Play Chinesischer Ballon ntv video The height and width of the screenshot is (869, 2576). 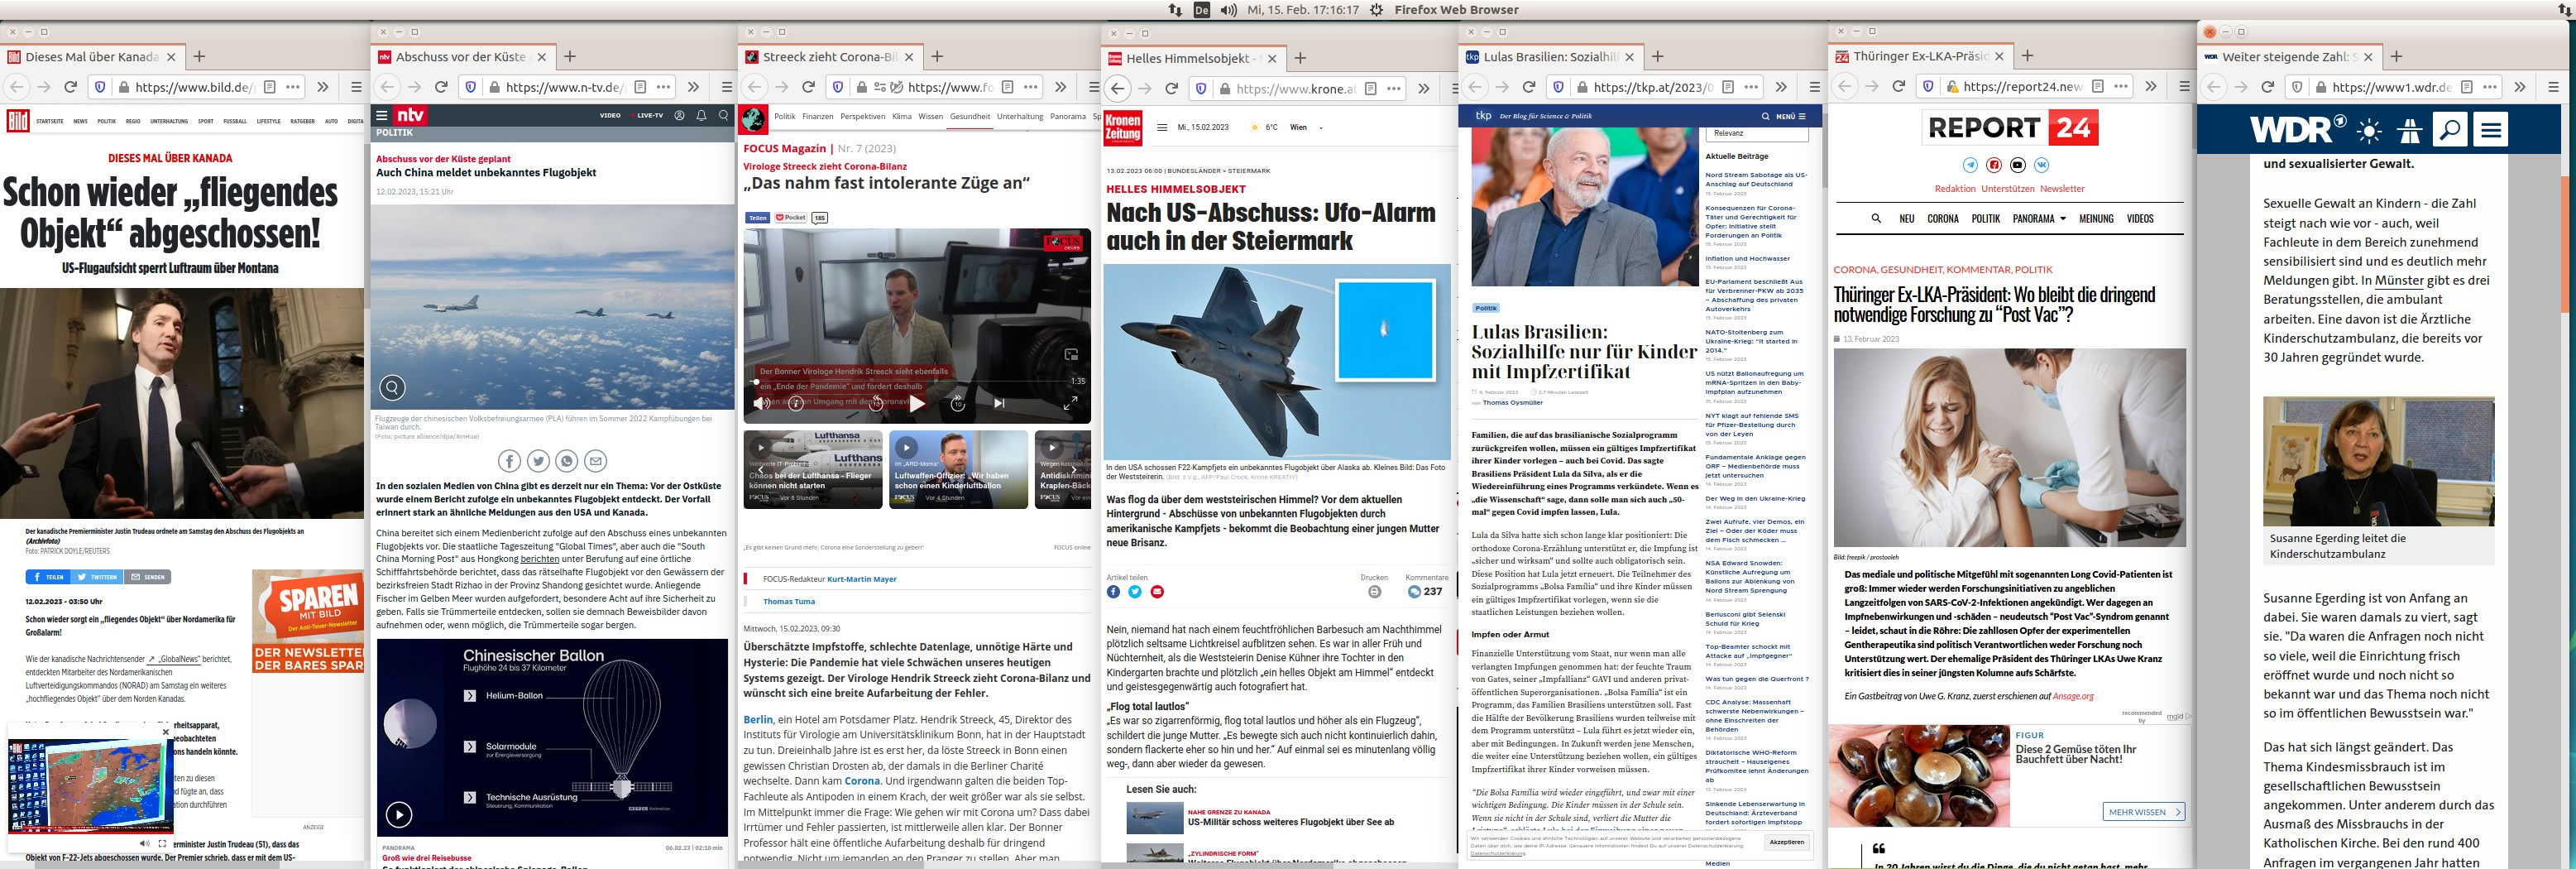tap(399, 814)
